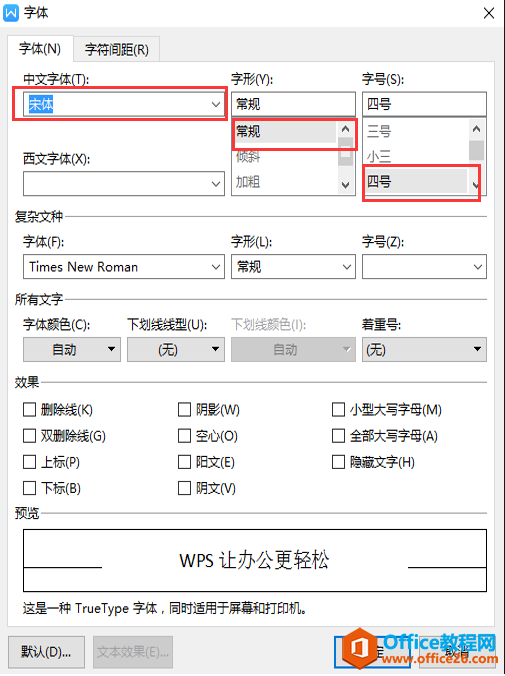Screen dimensions: 505x676
Task: Toggle the 上标(P) checkbox
Action: pos(29,462)
